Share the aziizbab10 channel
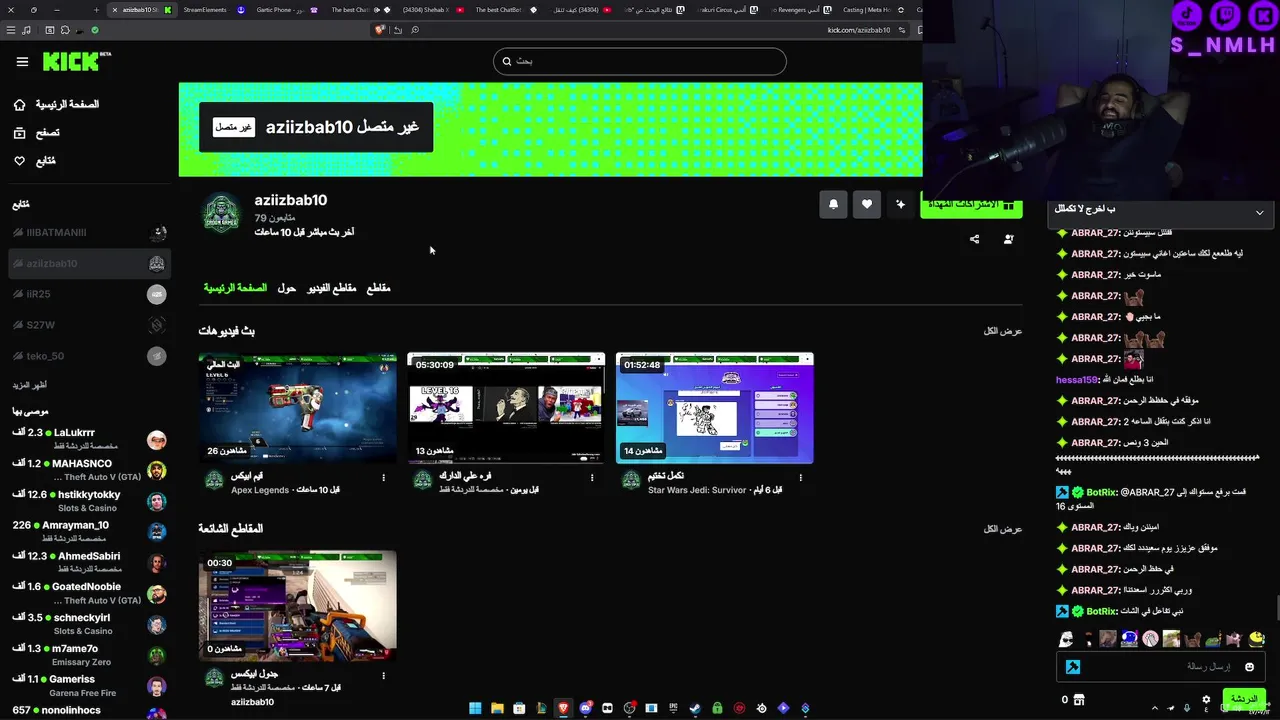Screen dimensions: 1280x720 (x=974, y=239)
